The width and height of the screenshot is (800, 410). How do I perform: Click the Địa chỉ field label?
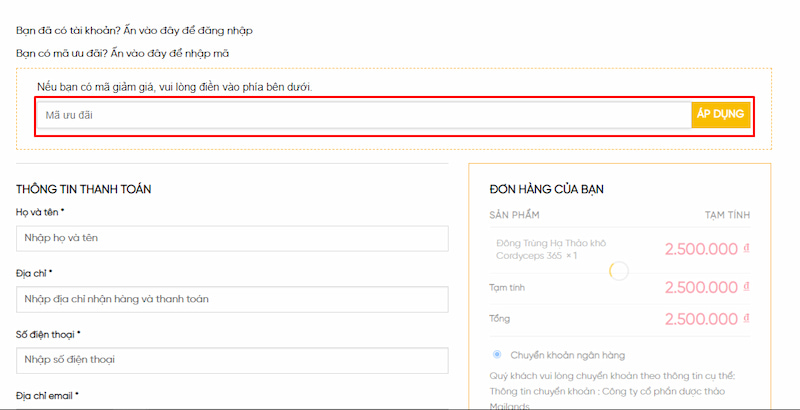[34, 273]
